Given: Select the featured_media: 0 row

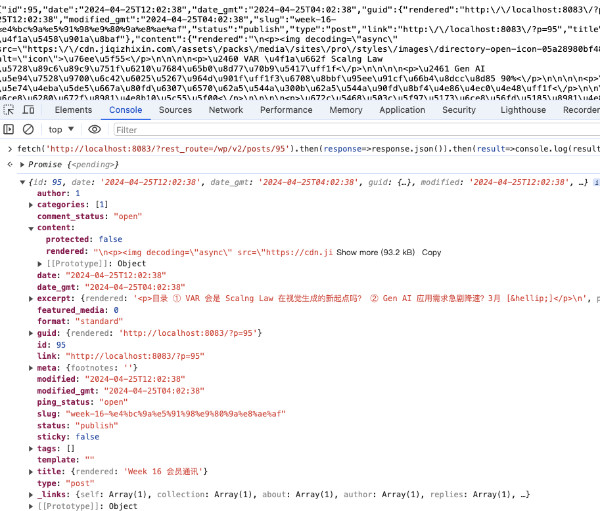Looking at the screenshot, I should (78, 310).
